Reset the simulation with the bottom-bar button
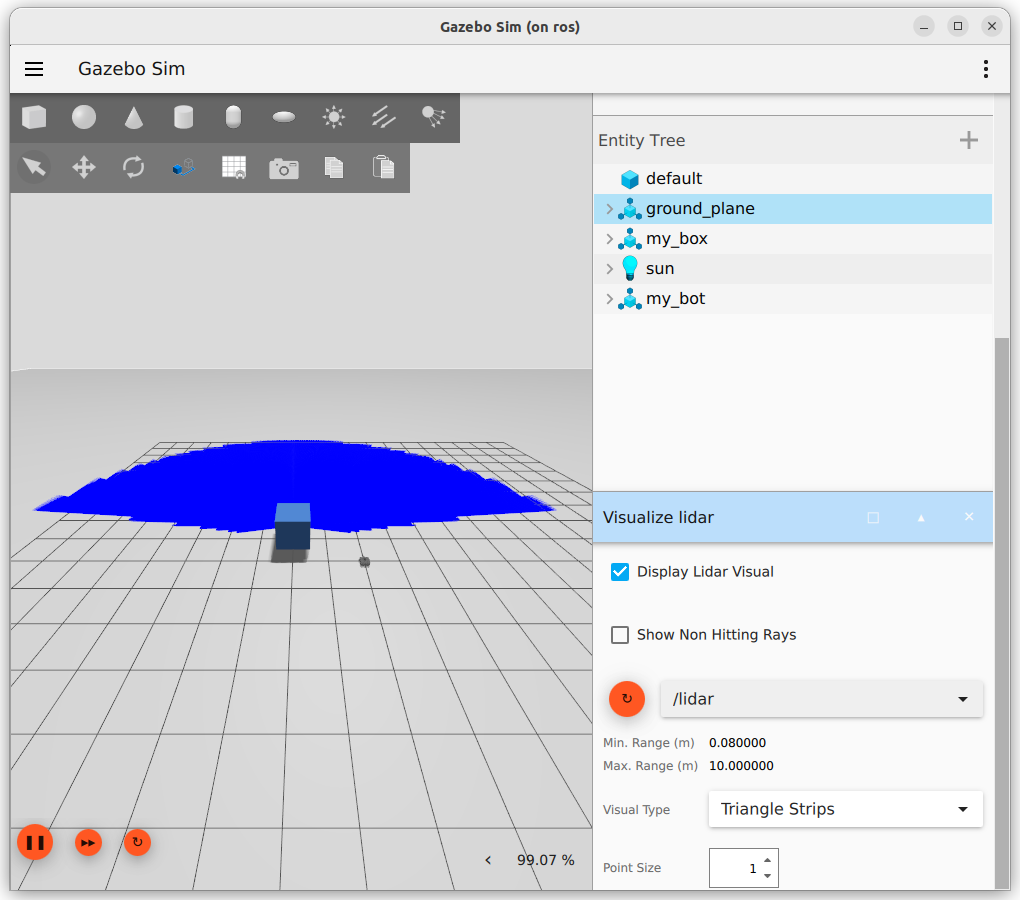The height and width of the screenshot is (900, 1020). coord(137,843)
